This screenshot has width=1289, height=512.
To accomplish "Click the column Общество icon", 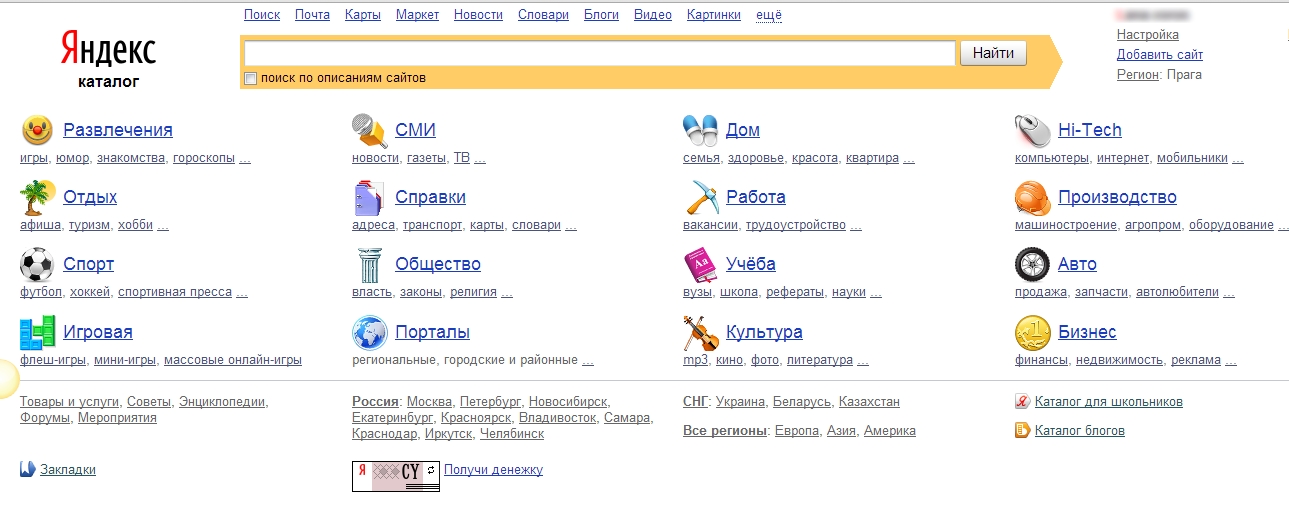I will pyautogui.click(x=369, y=265).
